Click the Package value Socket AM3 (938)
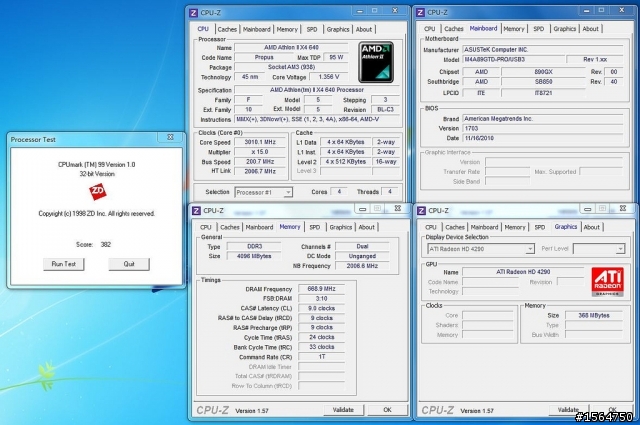Screen dimensions: 640x425 coord(291,67)
